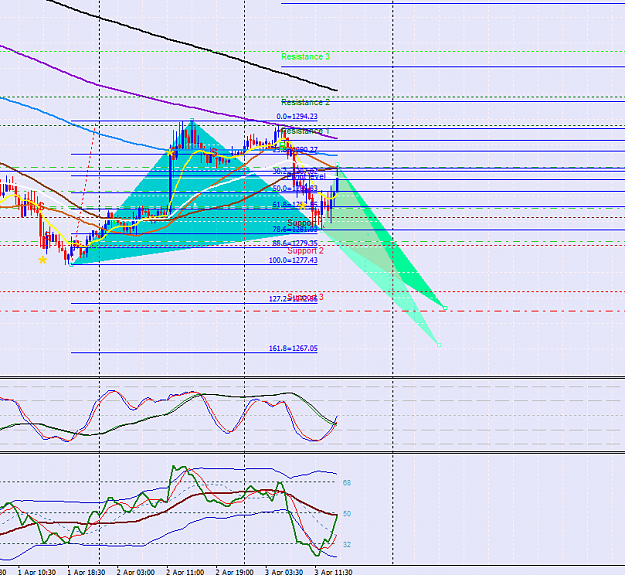
Task: Click the Resistance 2 pivot label
Action: pyautogui.click(x=305, y=102)
